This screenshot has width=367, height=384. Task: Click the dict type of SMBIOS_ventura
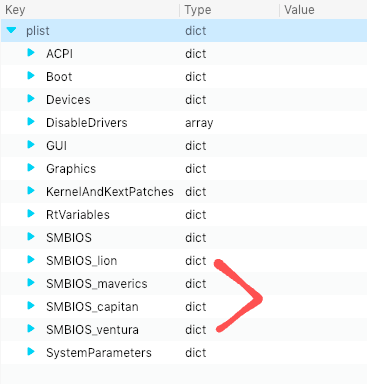[x=196, y=330]
